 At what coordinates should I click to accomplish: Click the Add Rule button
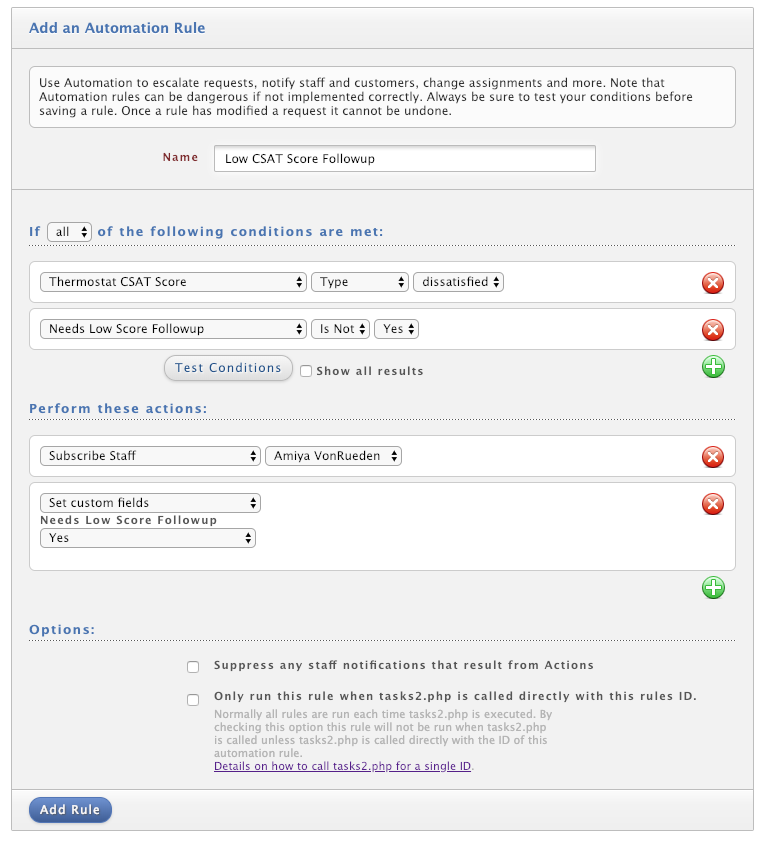70,809
